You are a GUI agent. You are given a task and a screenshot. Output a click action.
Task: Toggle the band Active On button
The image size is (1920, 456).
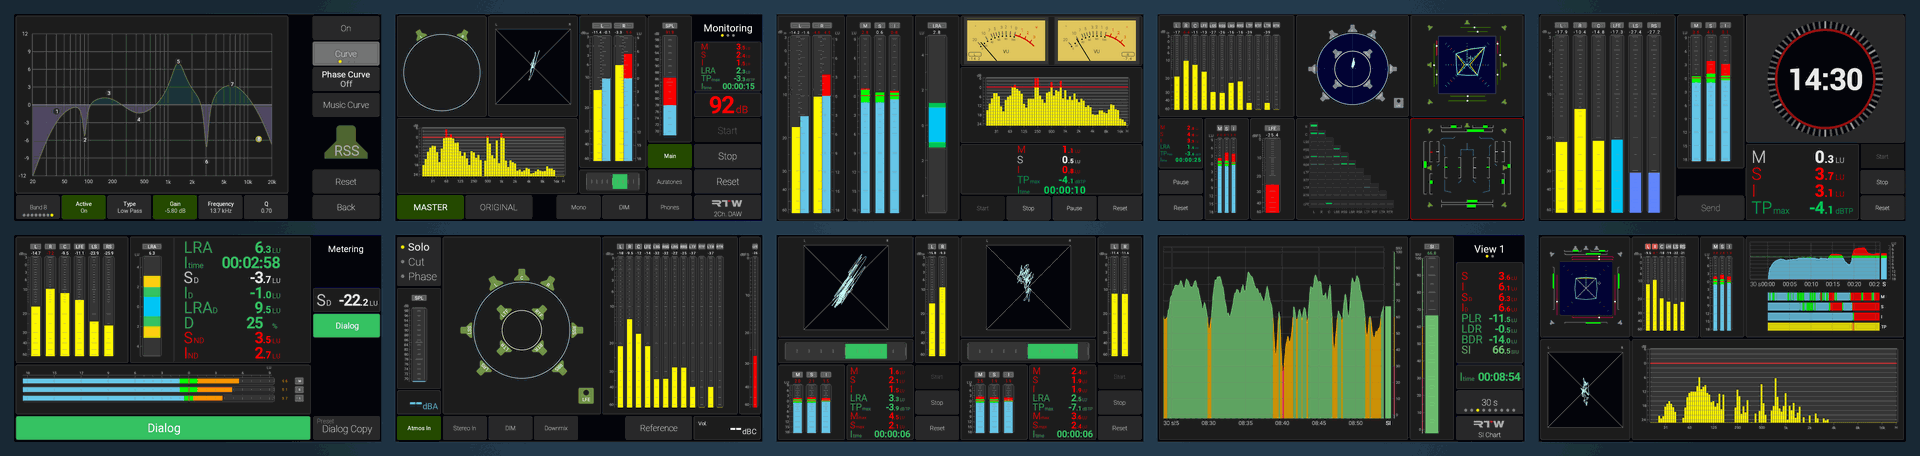point(84,207)
